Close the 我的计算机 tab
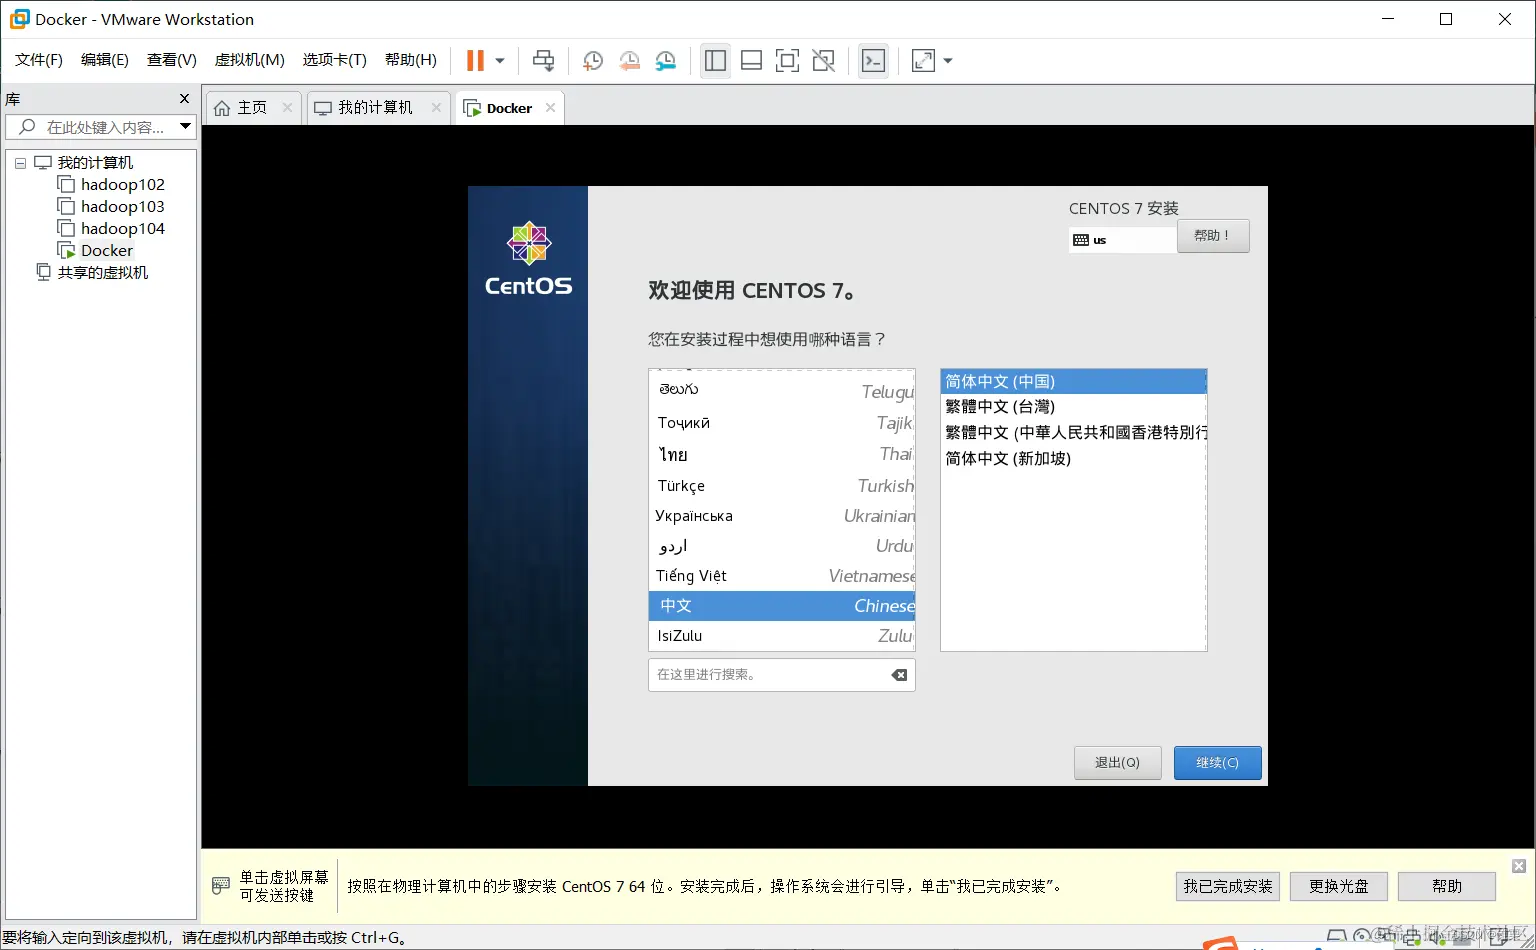The width and height of the screenshot is (1536, 950). 436,108
